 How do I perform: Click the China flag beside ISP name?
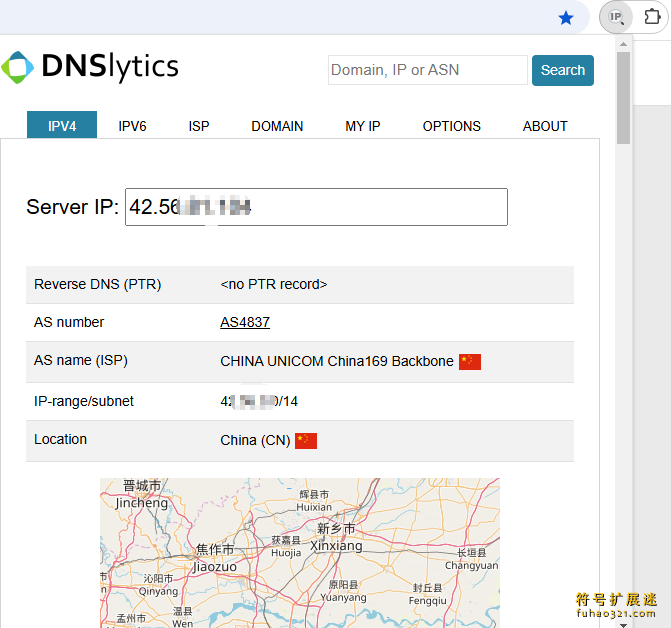click(x=470, y=361)
